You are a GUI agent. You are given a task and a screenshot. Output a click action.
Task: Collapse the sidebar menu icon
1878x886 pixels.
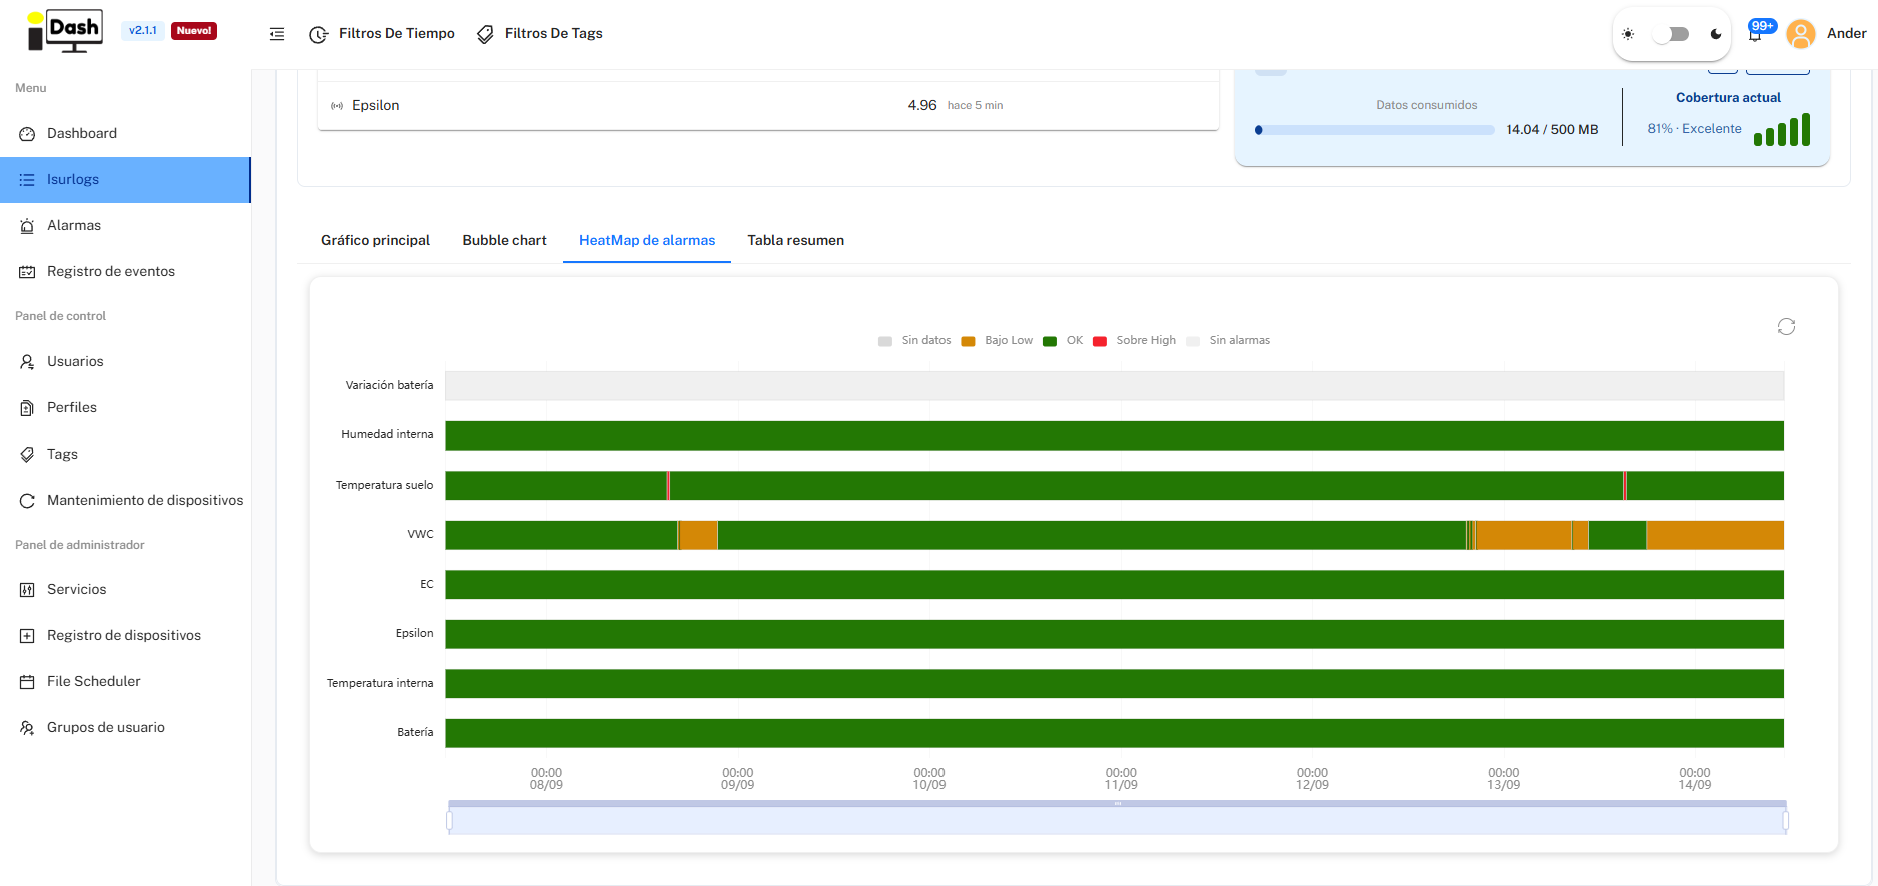[x=277, y=34]
